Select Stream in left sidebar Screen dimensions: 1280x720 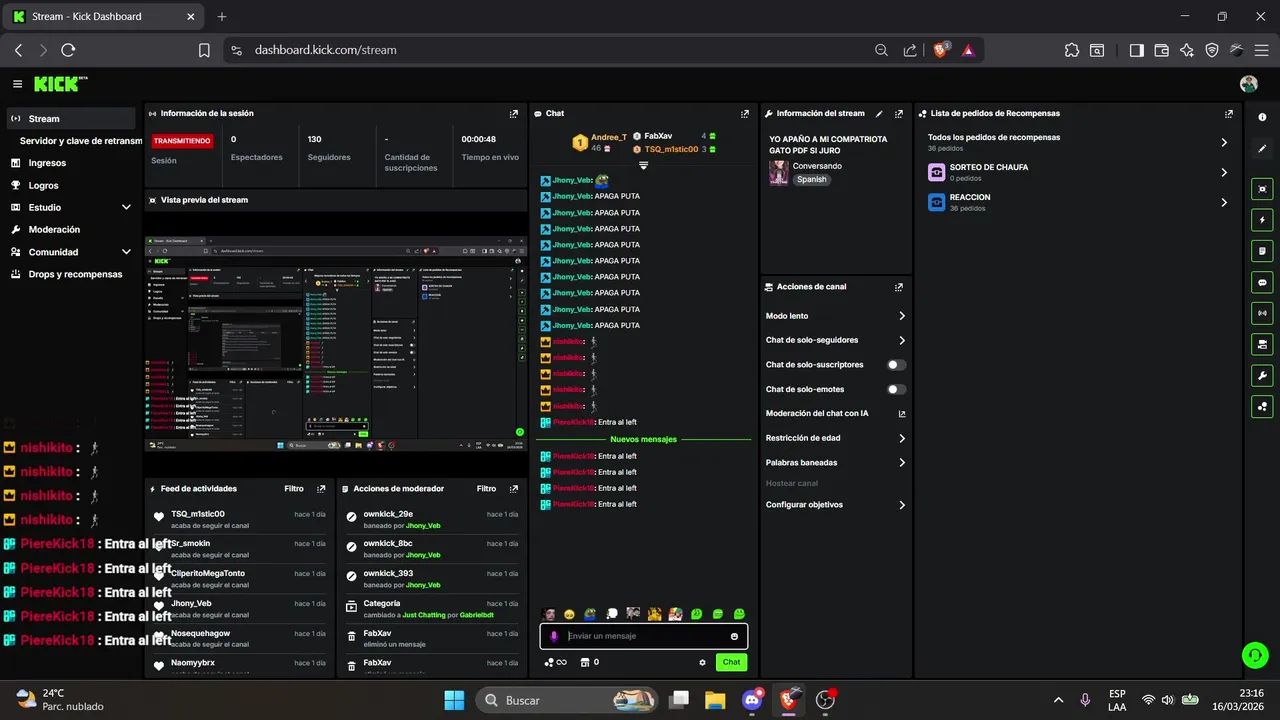click(x=70, y=118)
